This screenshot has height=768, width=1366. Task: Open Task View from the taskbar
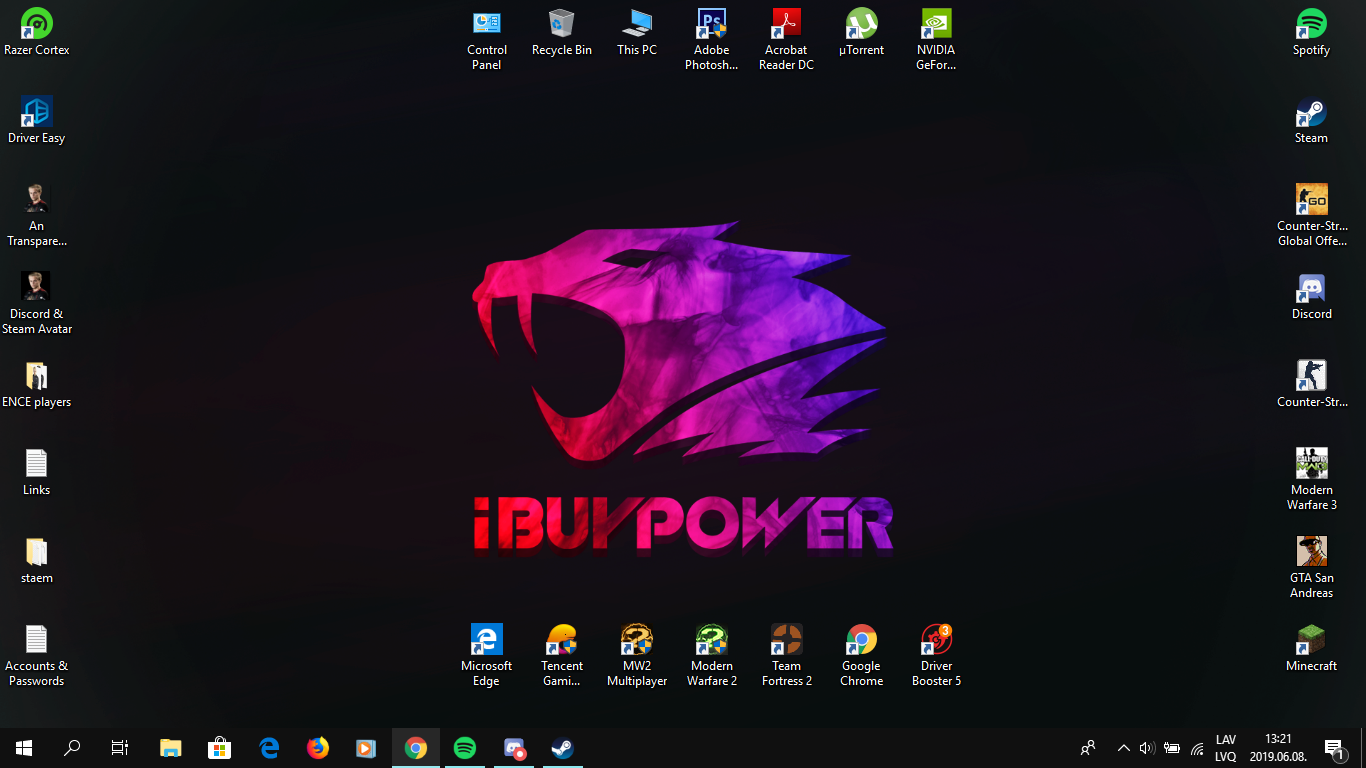pyautogui.click(x=120, y=748)
